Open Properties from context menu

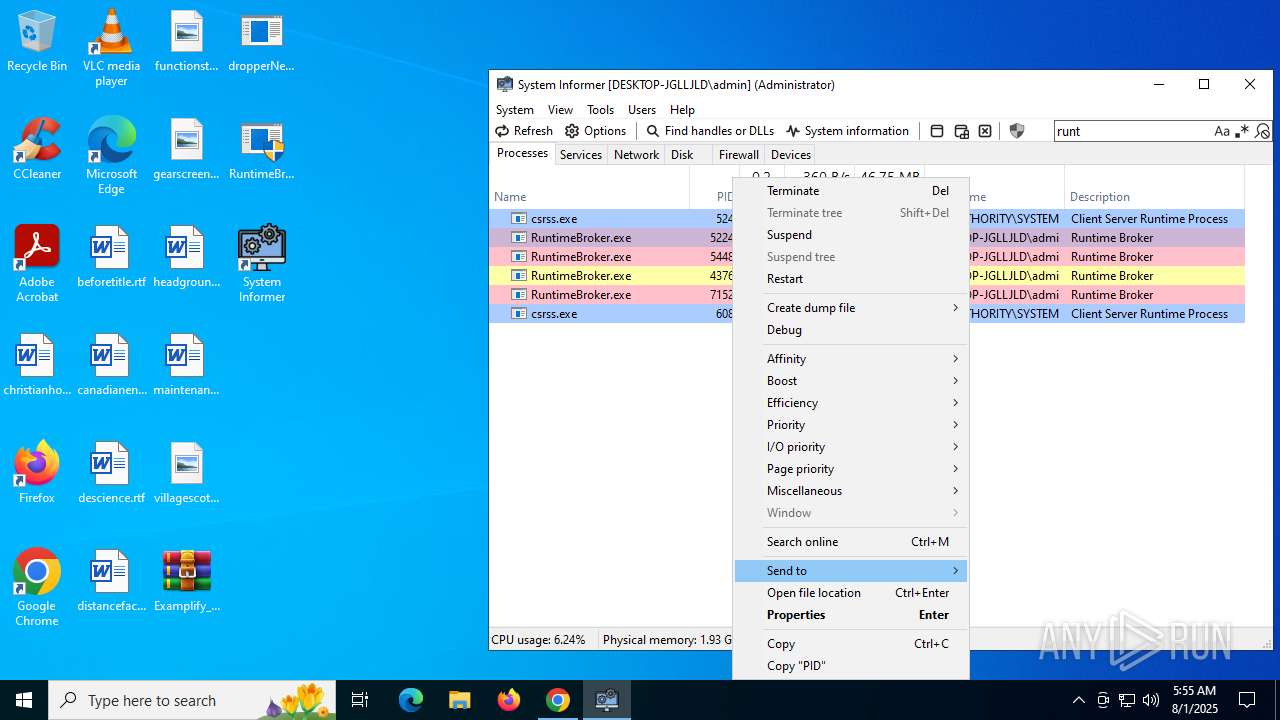[851, 615]
